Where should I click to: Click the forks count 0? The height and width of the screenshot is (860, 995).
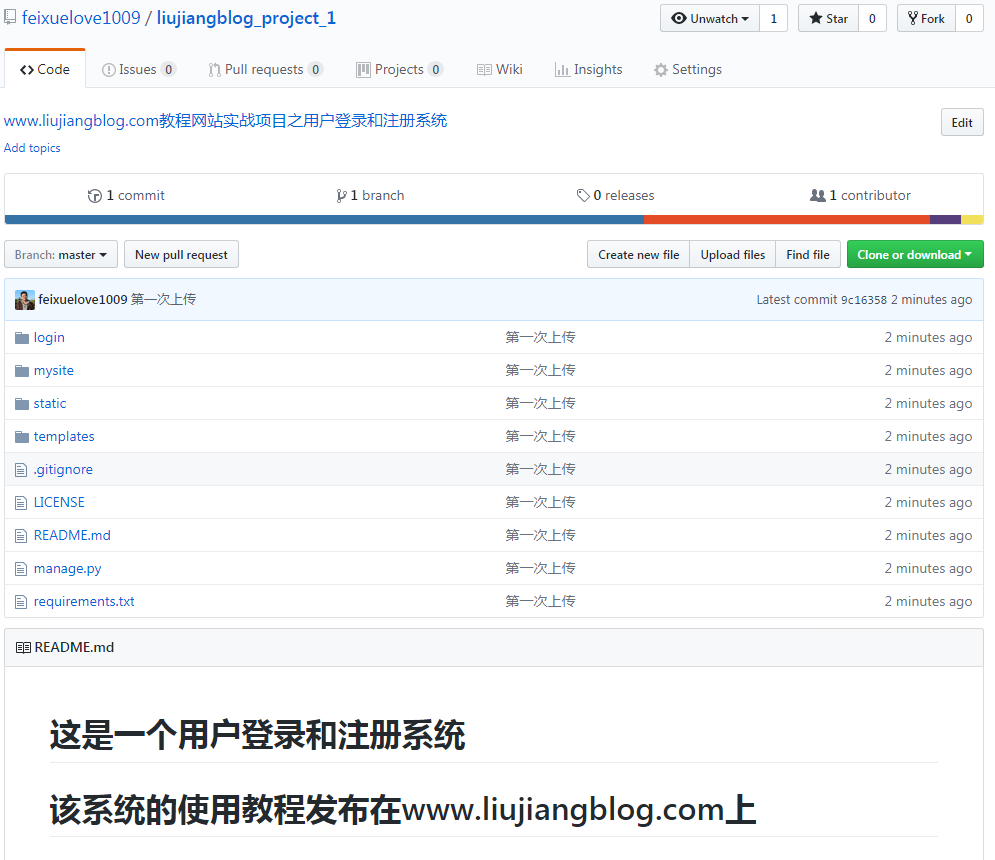coord(969,18)
